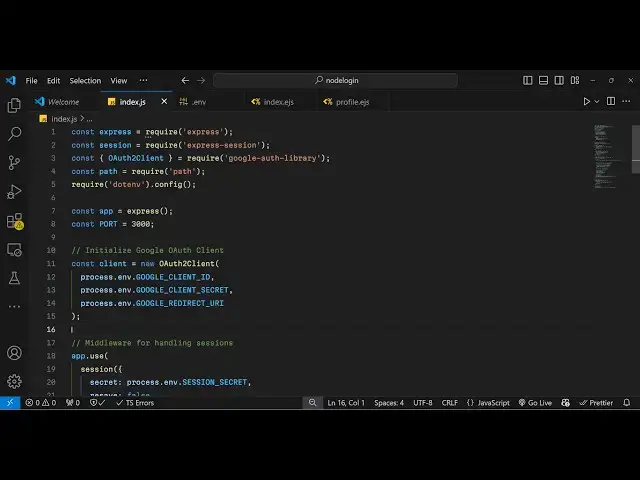
Task: Click the Prettier status item
Action: (x=596, y=403)
